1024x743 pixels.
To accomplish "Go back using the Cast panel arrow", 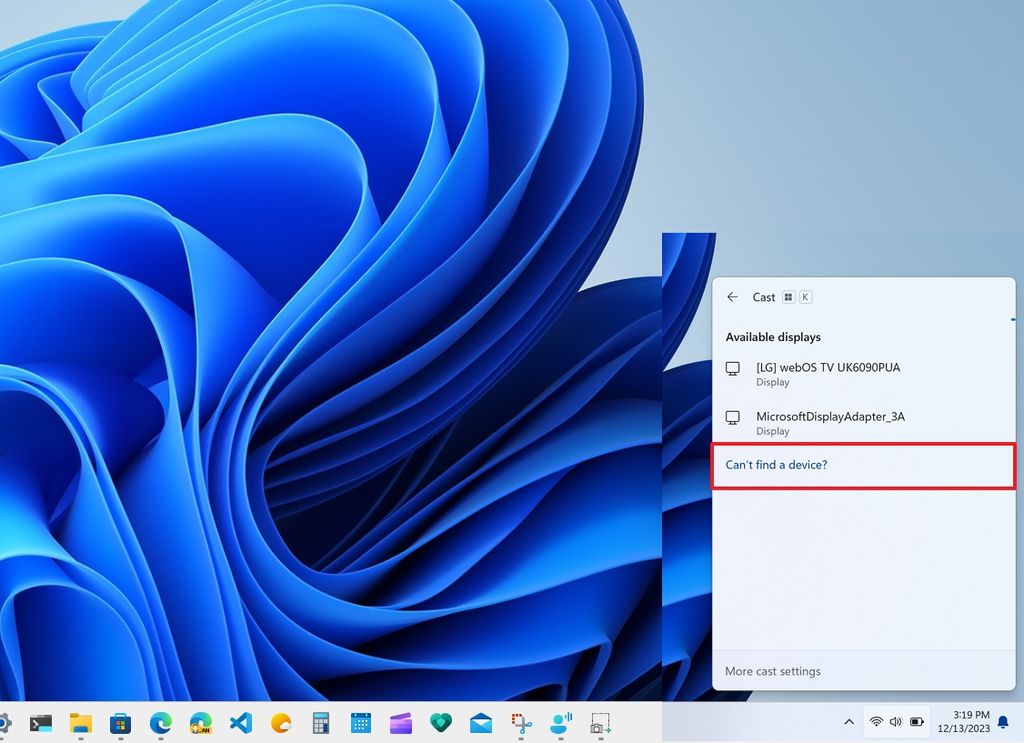I will tap(733, 297).
